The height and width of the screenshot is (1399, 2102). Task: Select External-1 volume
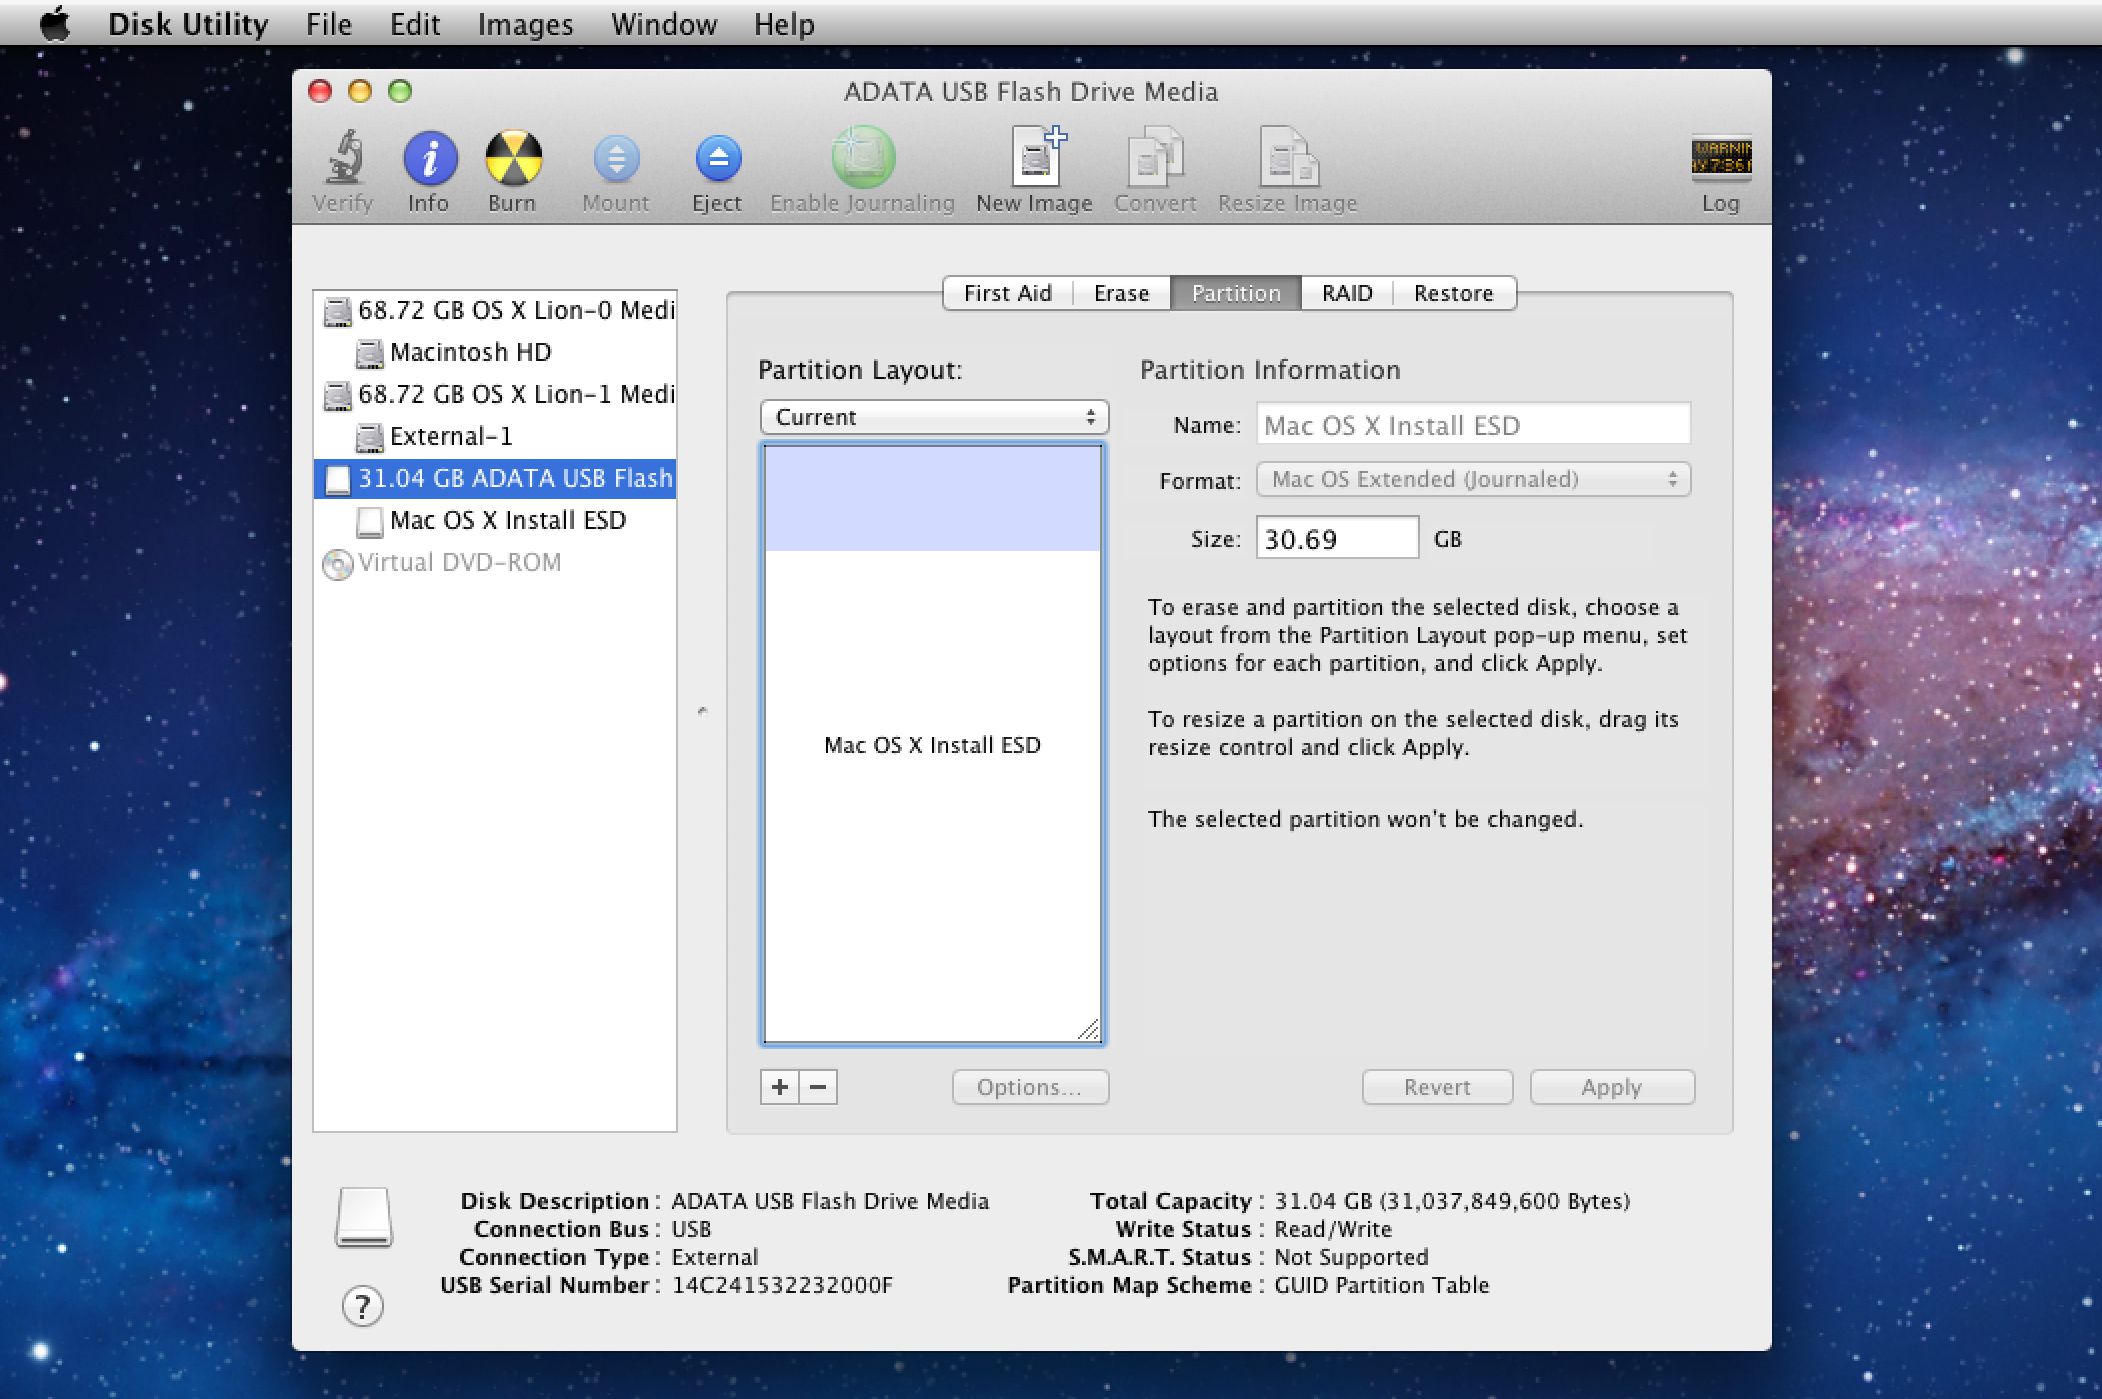[495, 436]
